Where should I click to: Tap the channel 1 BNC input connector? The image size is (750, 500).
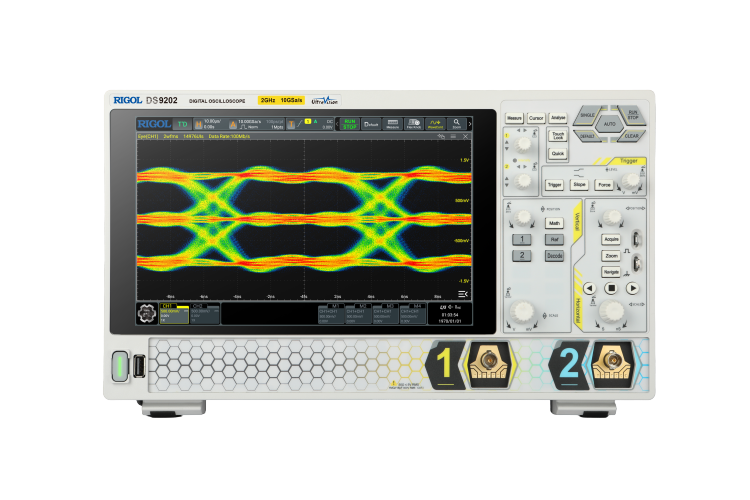pyautogui.click(x=489, y=360)
